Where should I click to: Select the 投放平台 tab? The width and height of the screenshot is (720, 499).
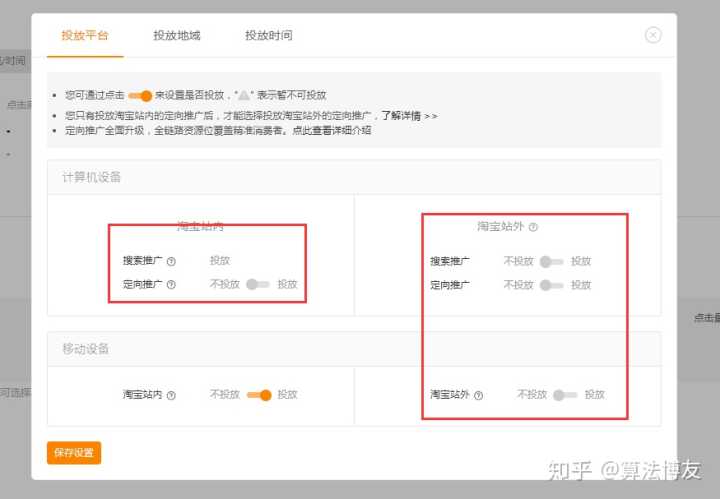pyautogui.click(x=84, y=36)
